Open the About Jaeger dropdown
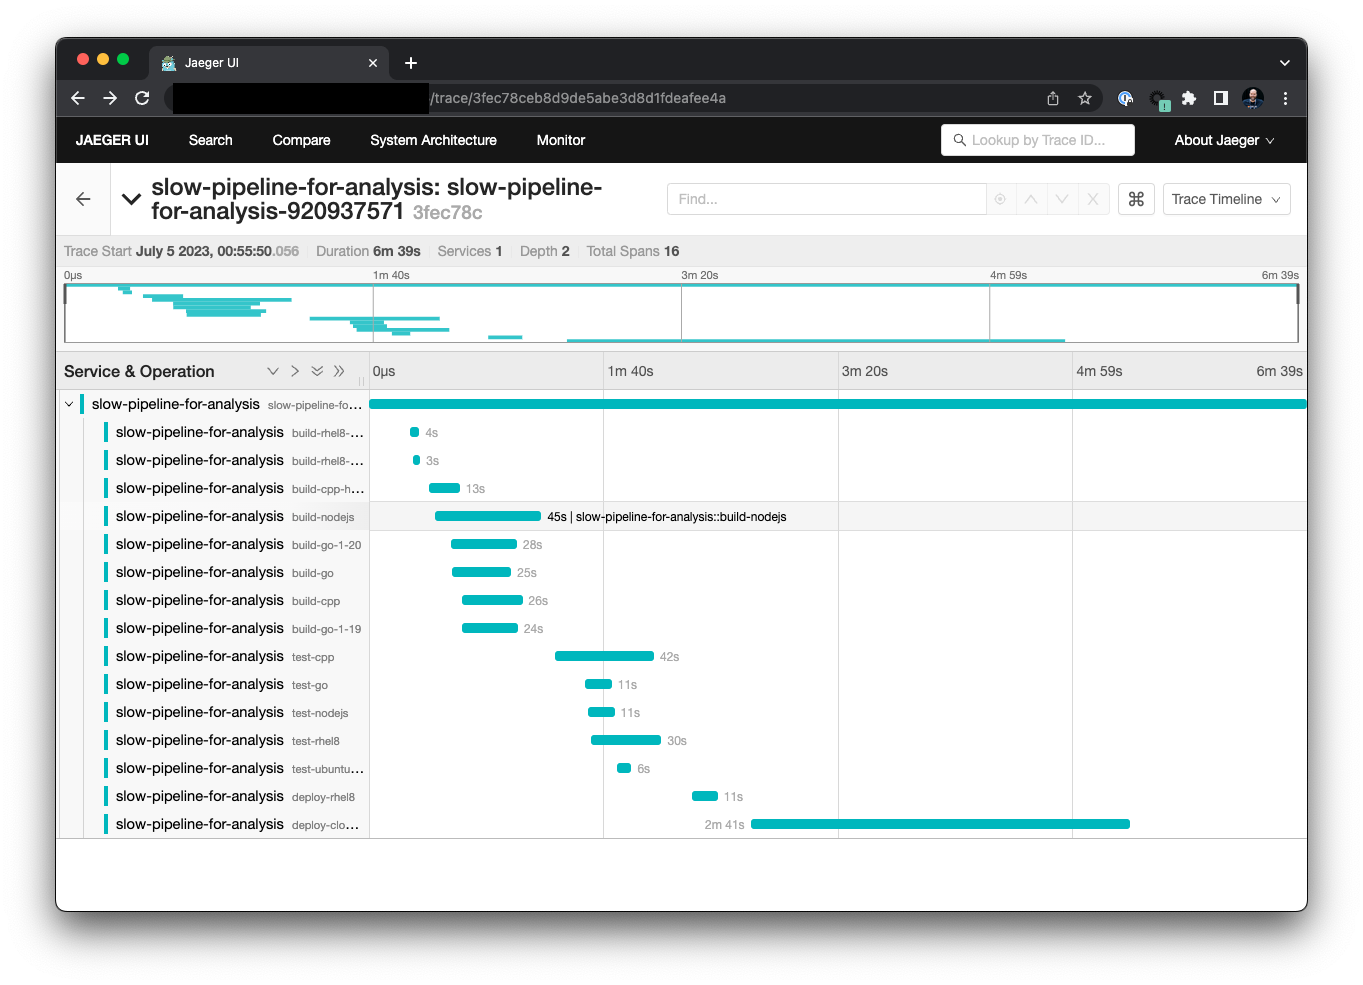 pos(1224,140)
